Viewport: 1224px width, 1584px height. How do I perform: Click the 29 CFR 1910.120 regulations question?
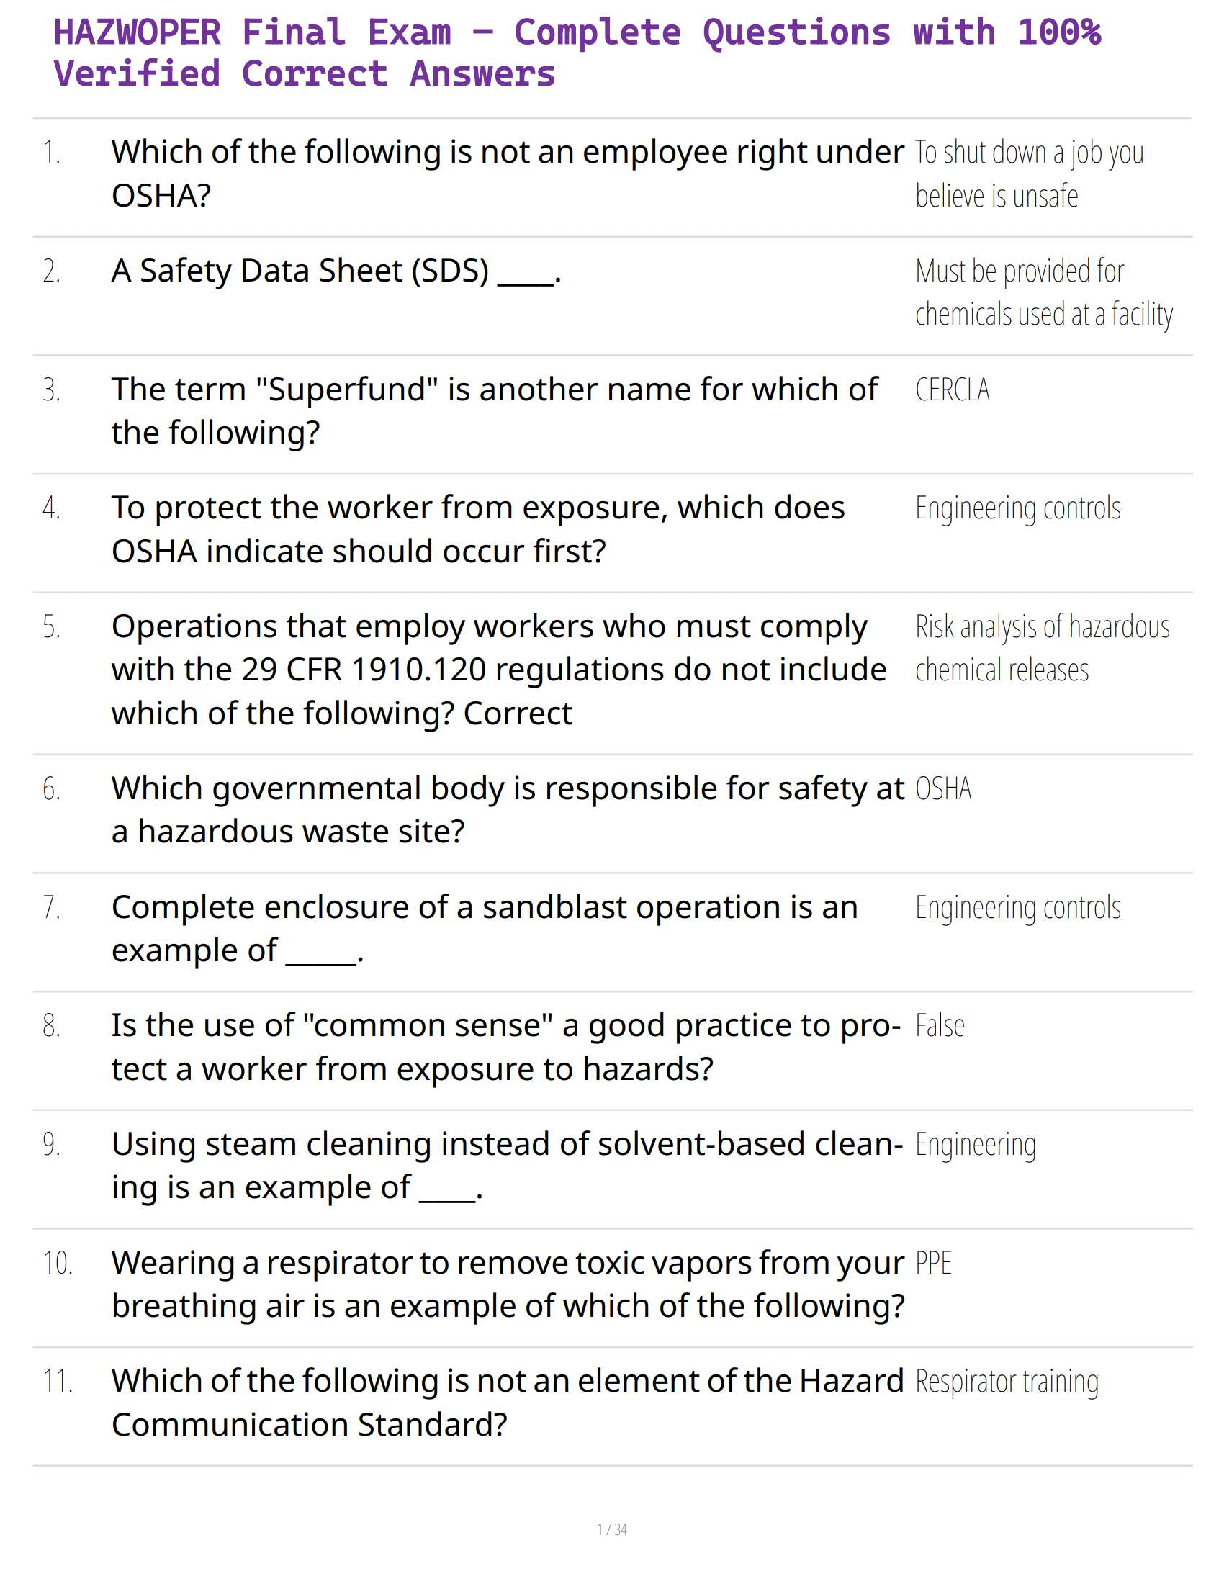[498, 669]
